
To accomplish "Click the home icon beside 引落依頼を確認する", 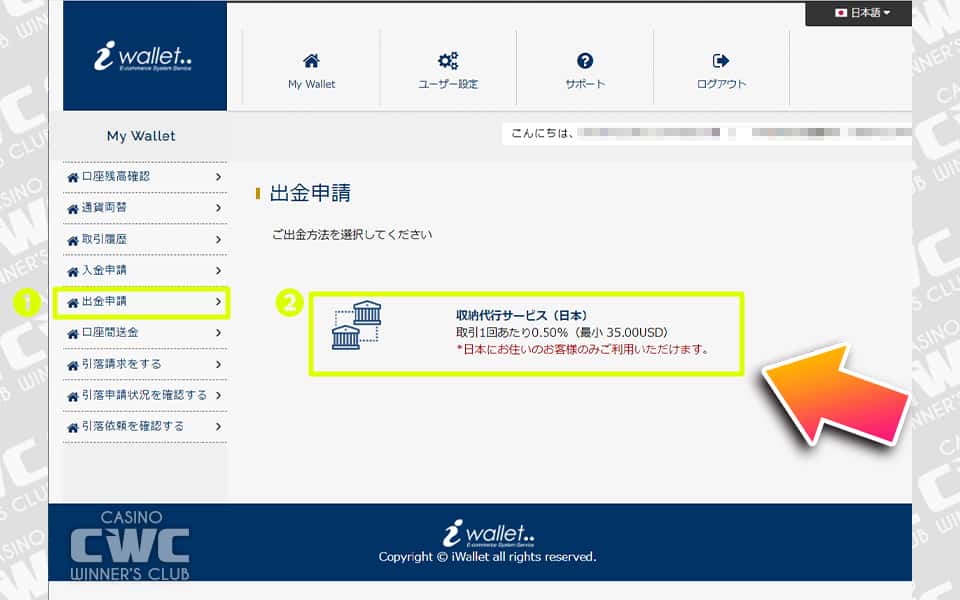I will pyautogui.click(x=73, y=427).
